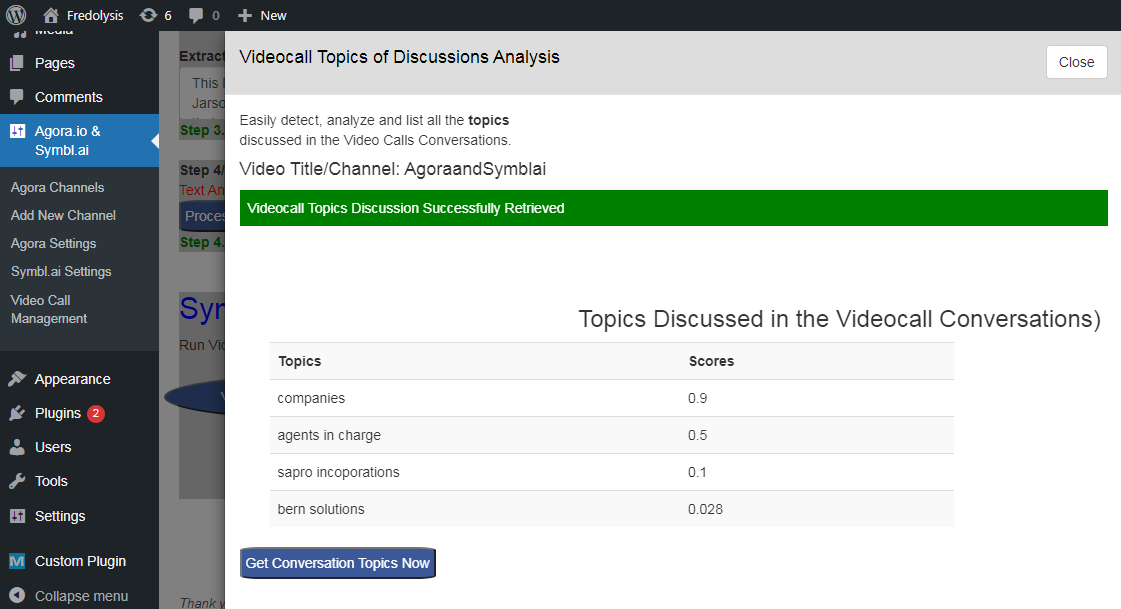
Task: Click the Users person icon
Action: [17, 447]
